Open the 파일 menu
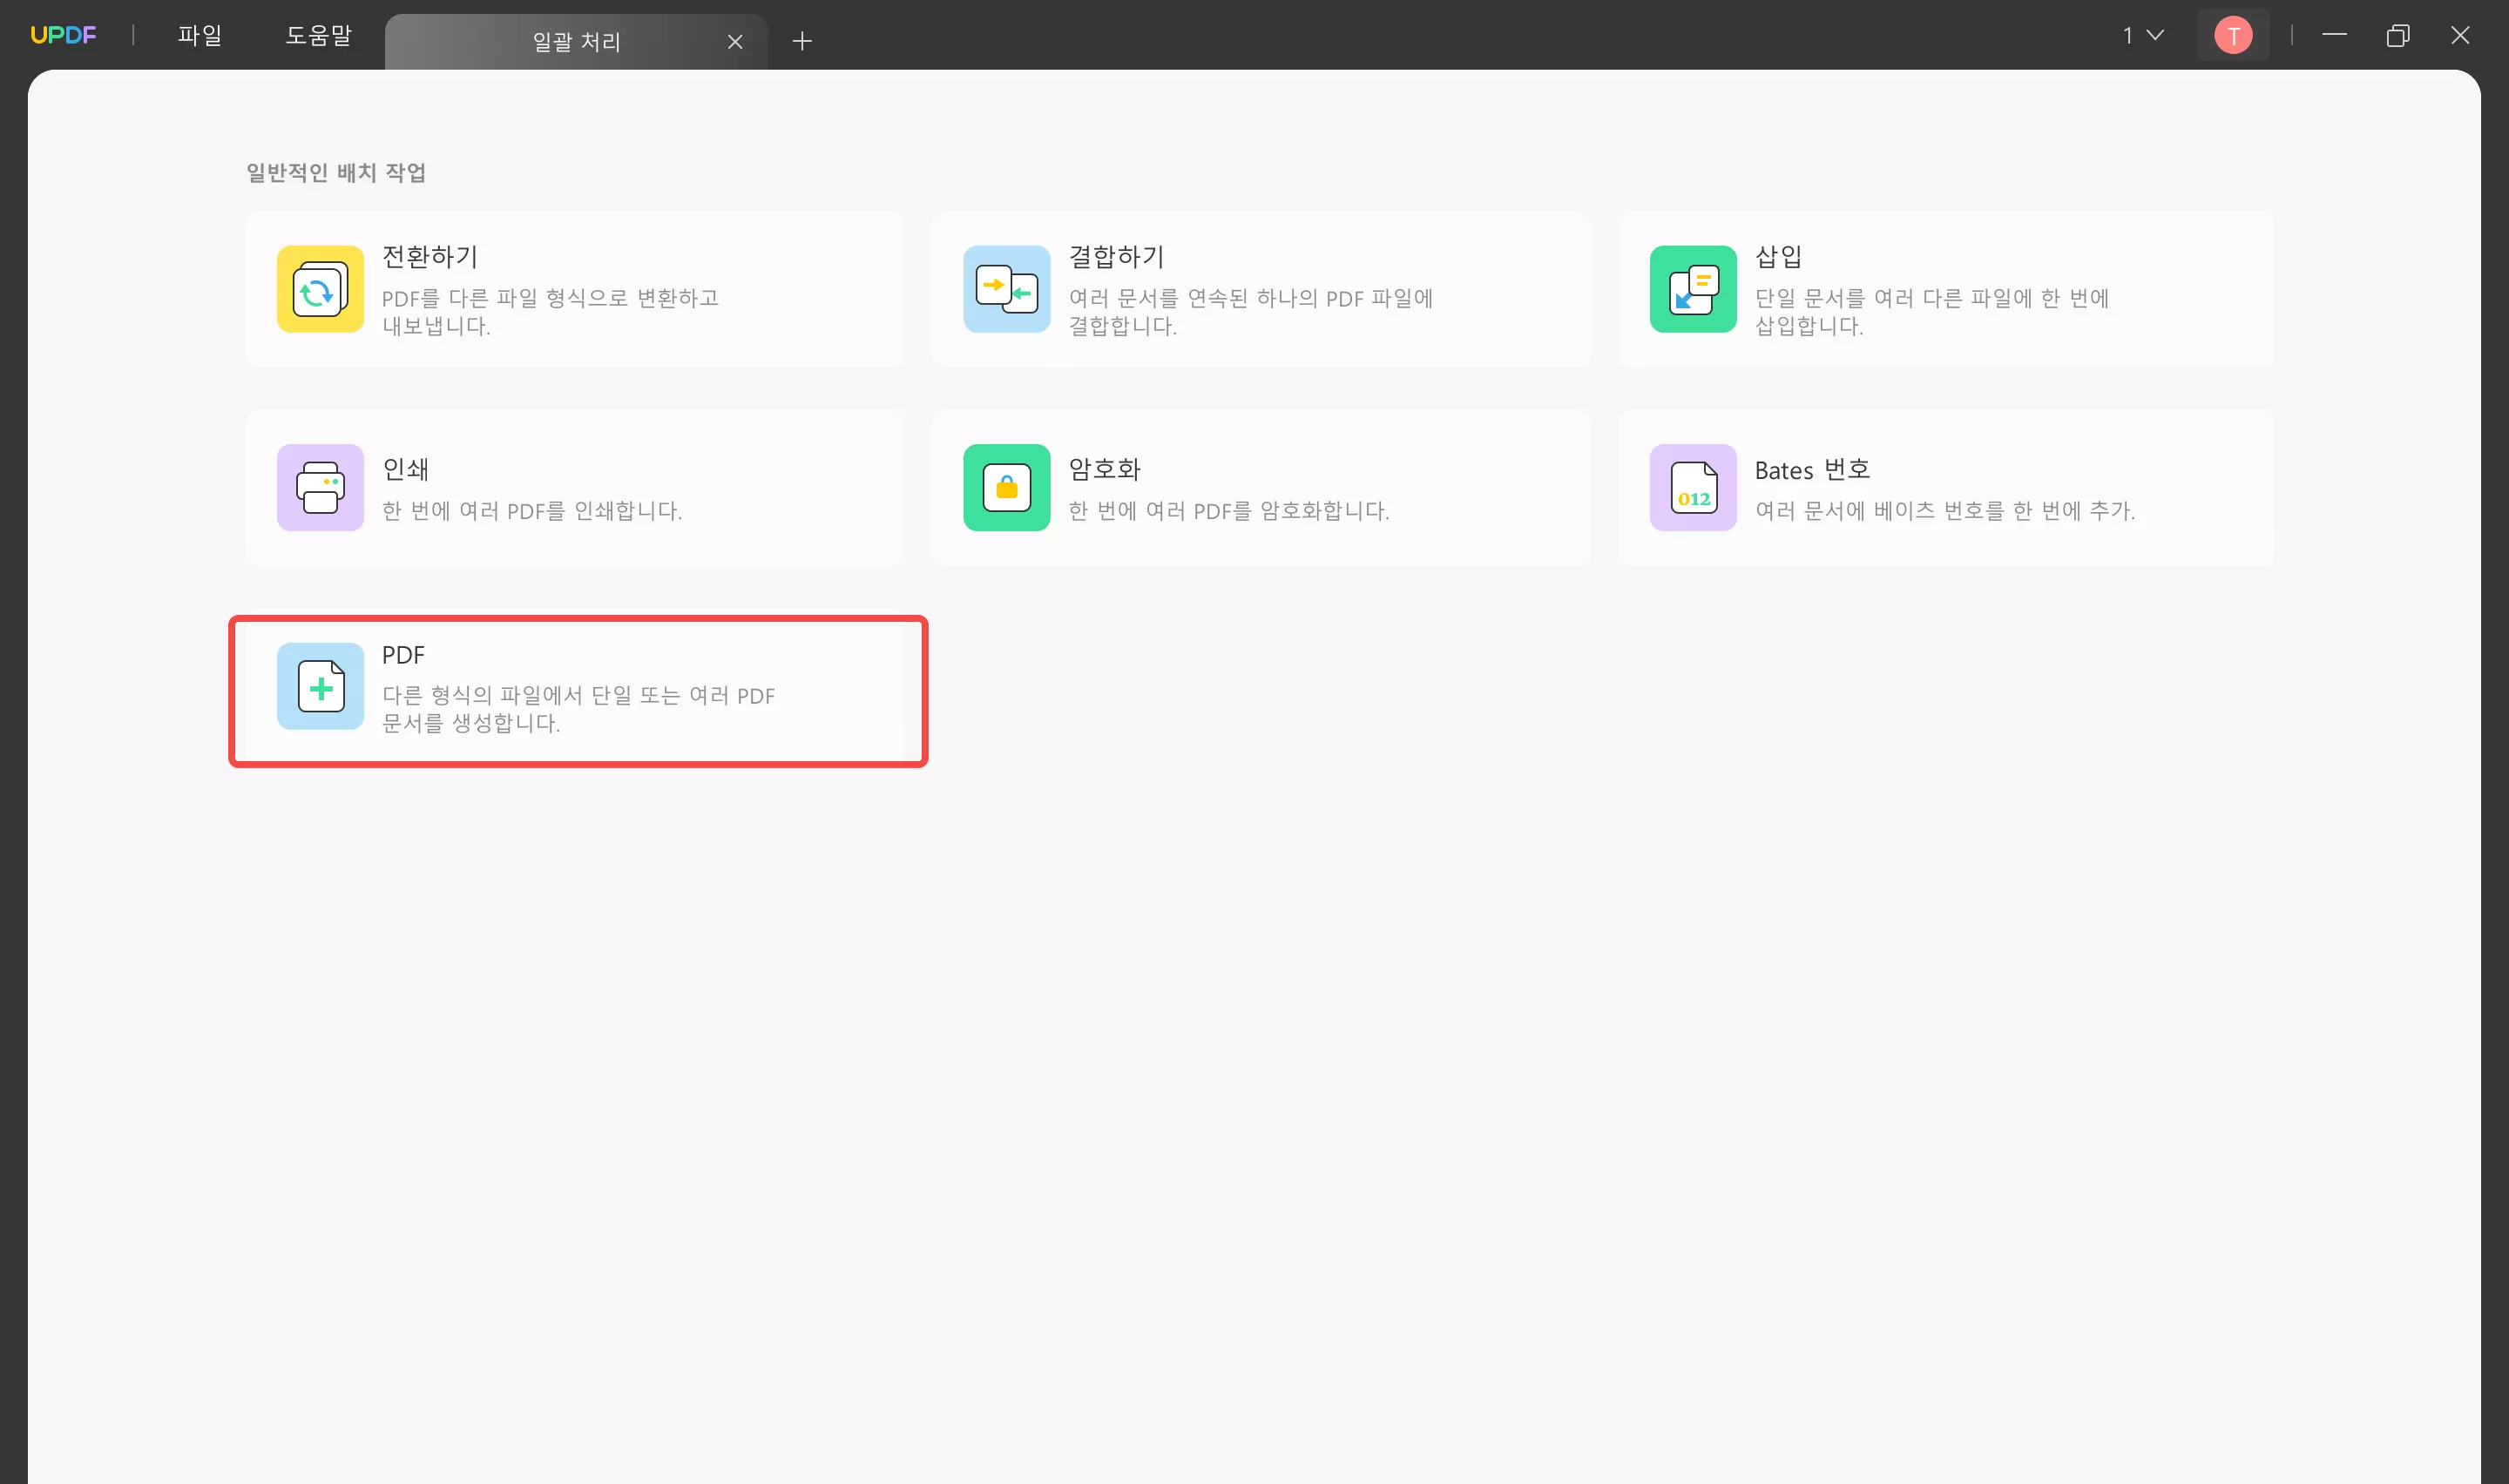The width and height of the screenshot is (2509, 1484). point(200,35)
